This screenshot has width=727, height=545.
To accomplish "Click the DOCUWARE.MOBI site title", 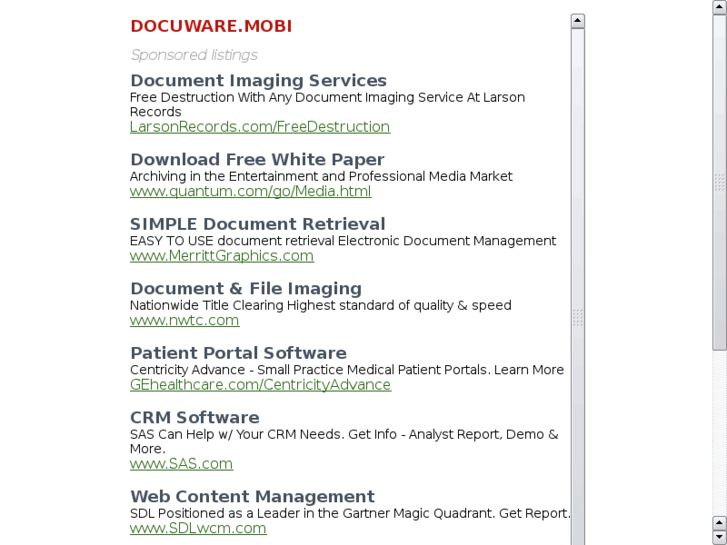I will [211, 26].
